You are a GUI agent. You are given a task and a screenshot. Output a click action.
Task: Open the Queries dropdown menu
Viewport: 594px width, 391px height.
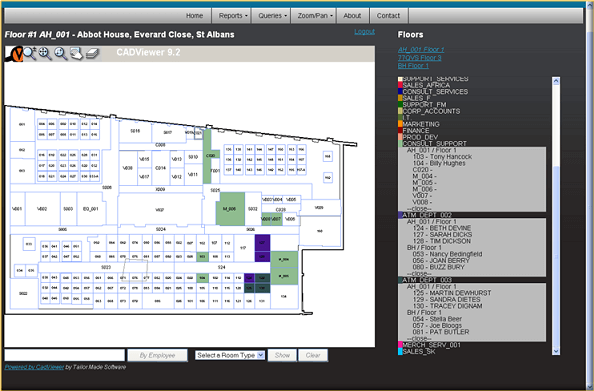point(271,16)
